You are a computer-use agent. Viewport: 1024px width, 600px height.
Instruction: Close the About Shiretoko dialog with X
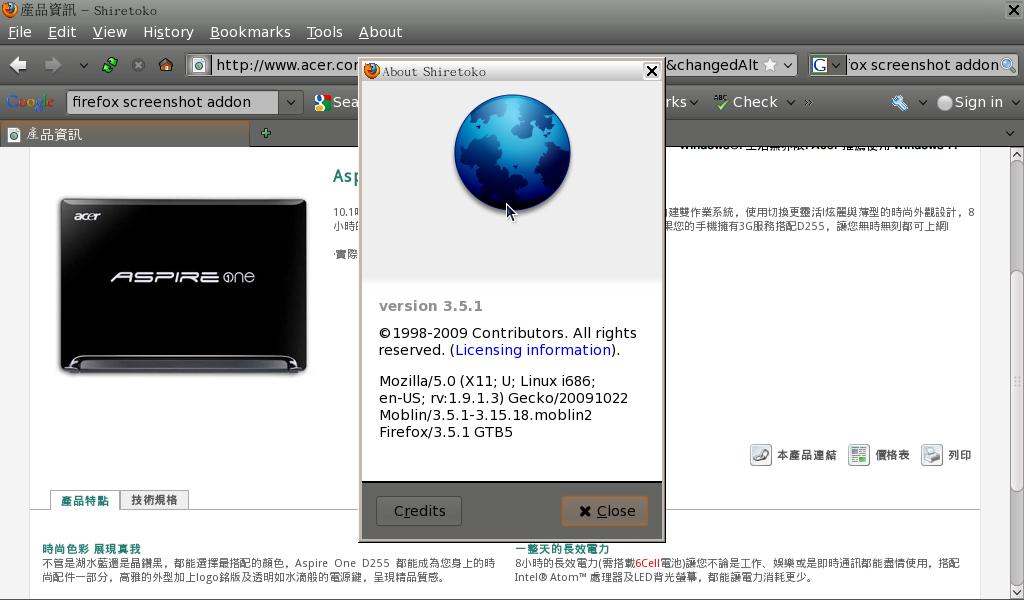click(x=651, y=71)
